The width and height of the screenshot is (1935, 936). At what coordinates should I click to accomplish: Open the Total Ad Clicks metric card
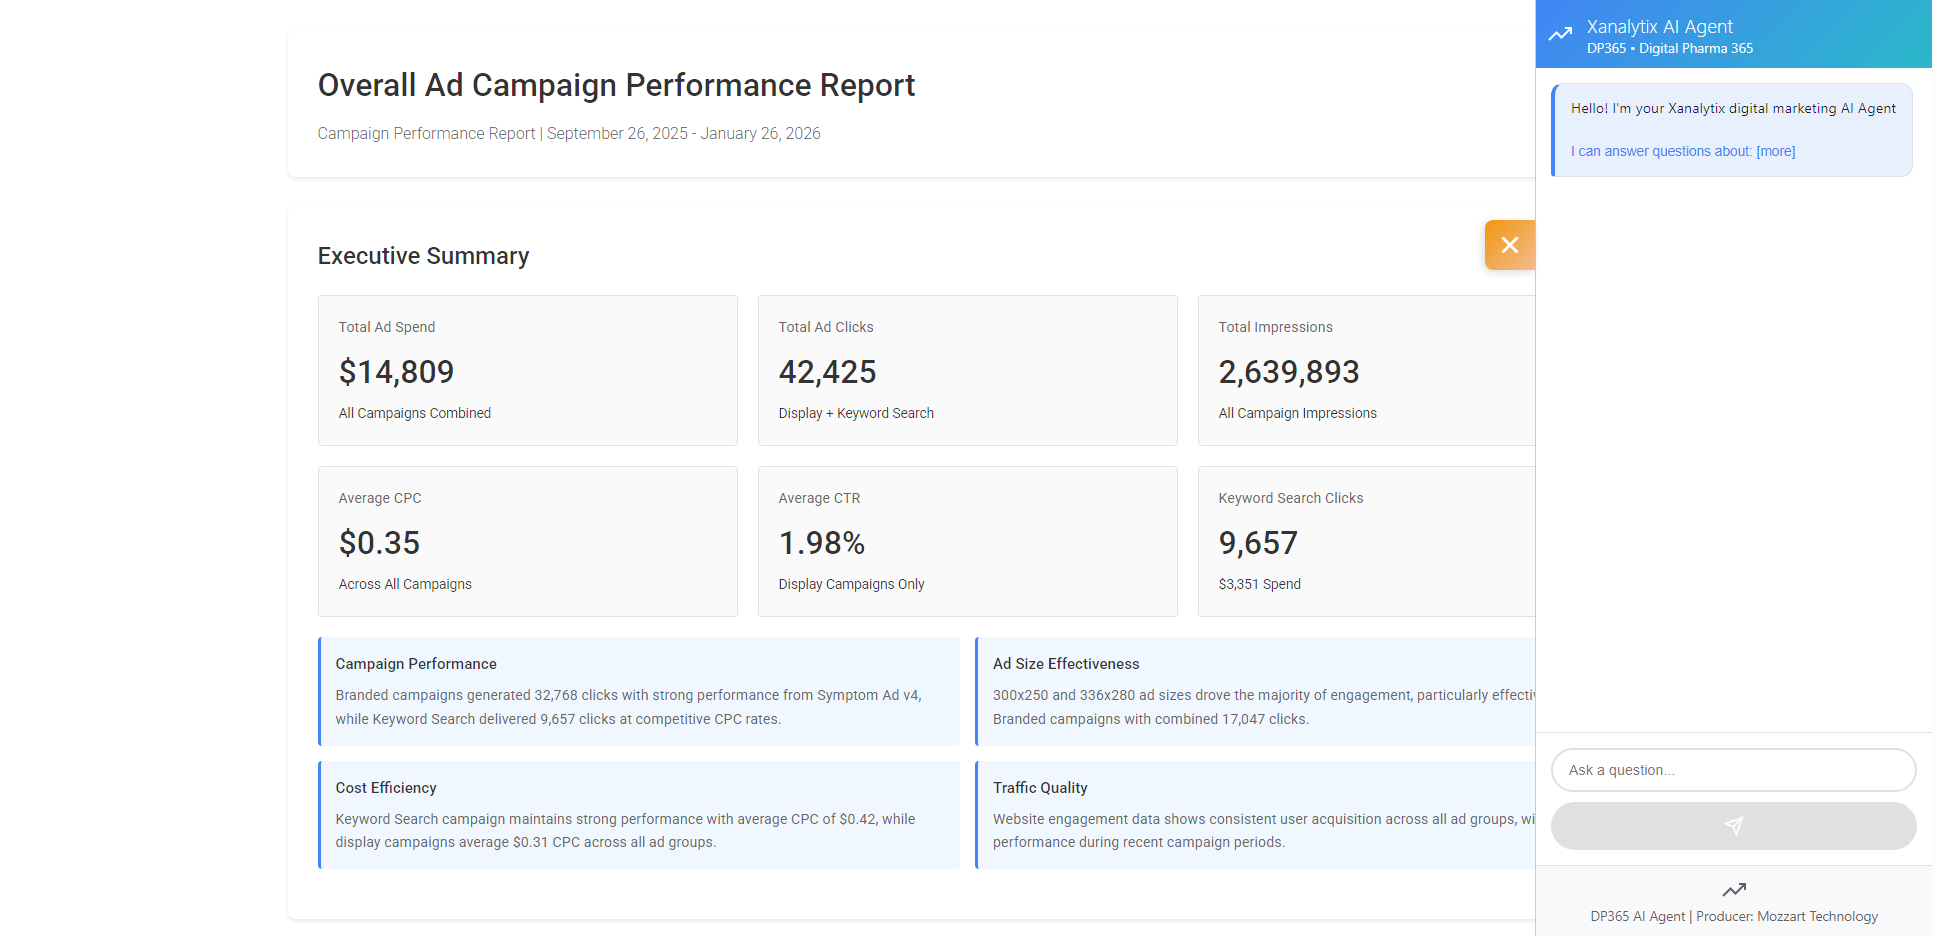pyautogui.click(x=967, y=370)
